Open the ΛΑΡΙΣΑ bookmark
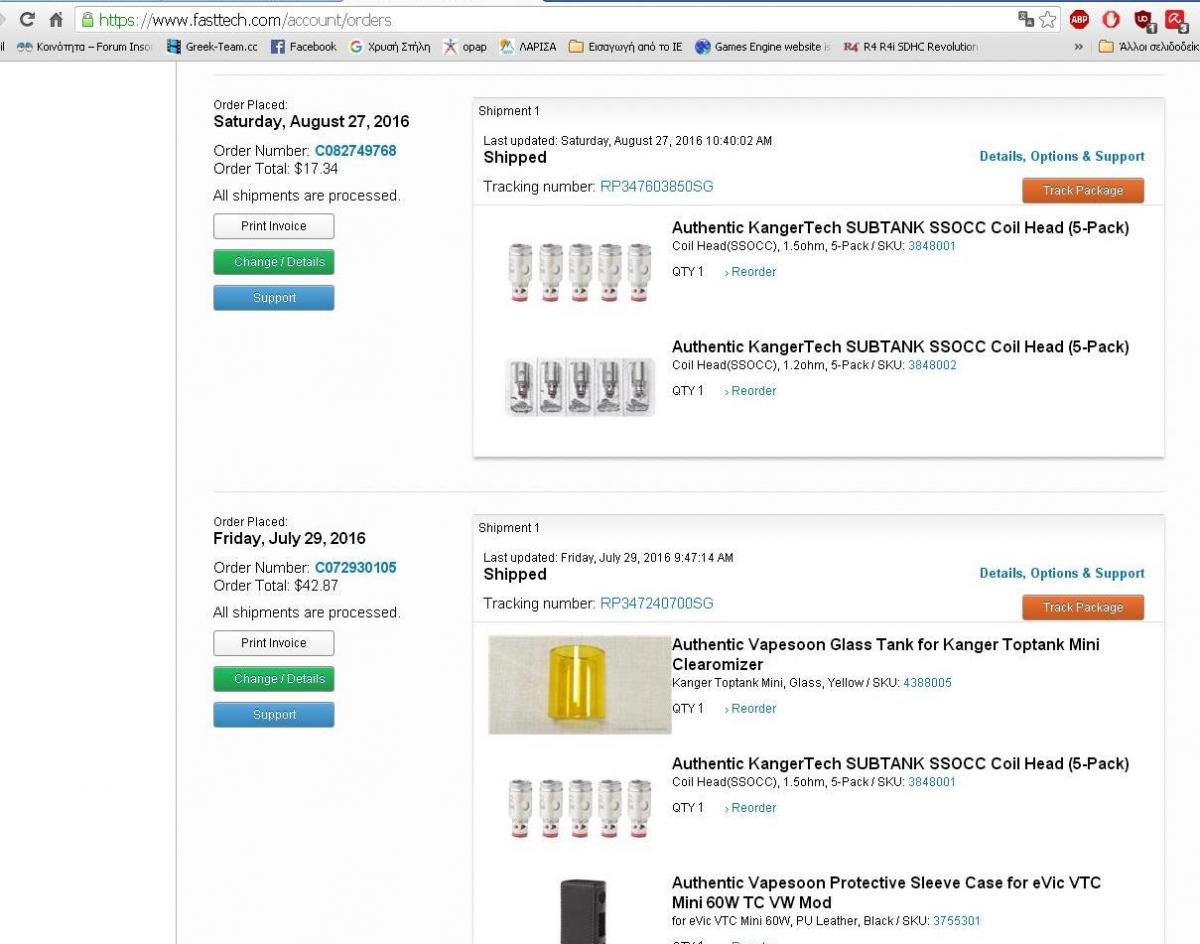 coord(527,46)
